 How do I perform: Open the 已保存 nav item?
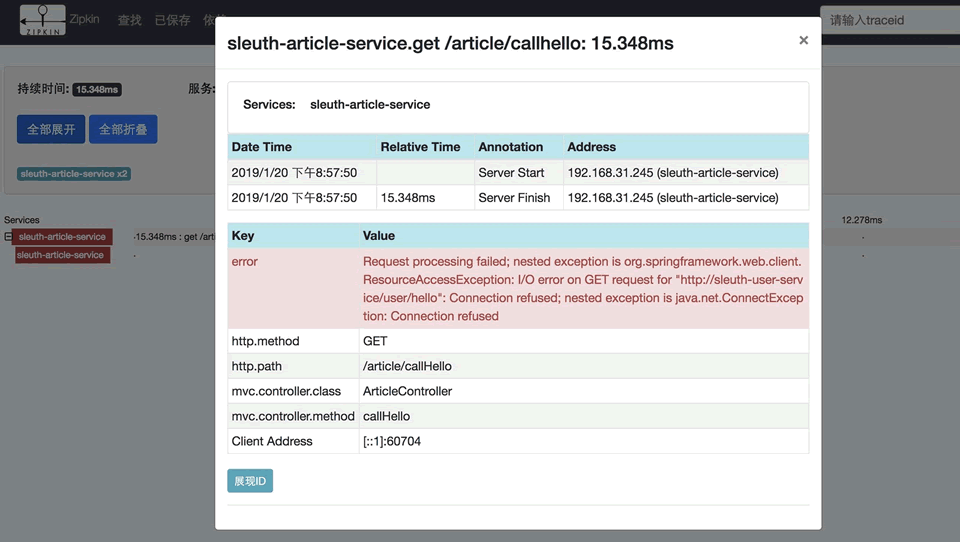tap(172, 20)
